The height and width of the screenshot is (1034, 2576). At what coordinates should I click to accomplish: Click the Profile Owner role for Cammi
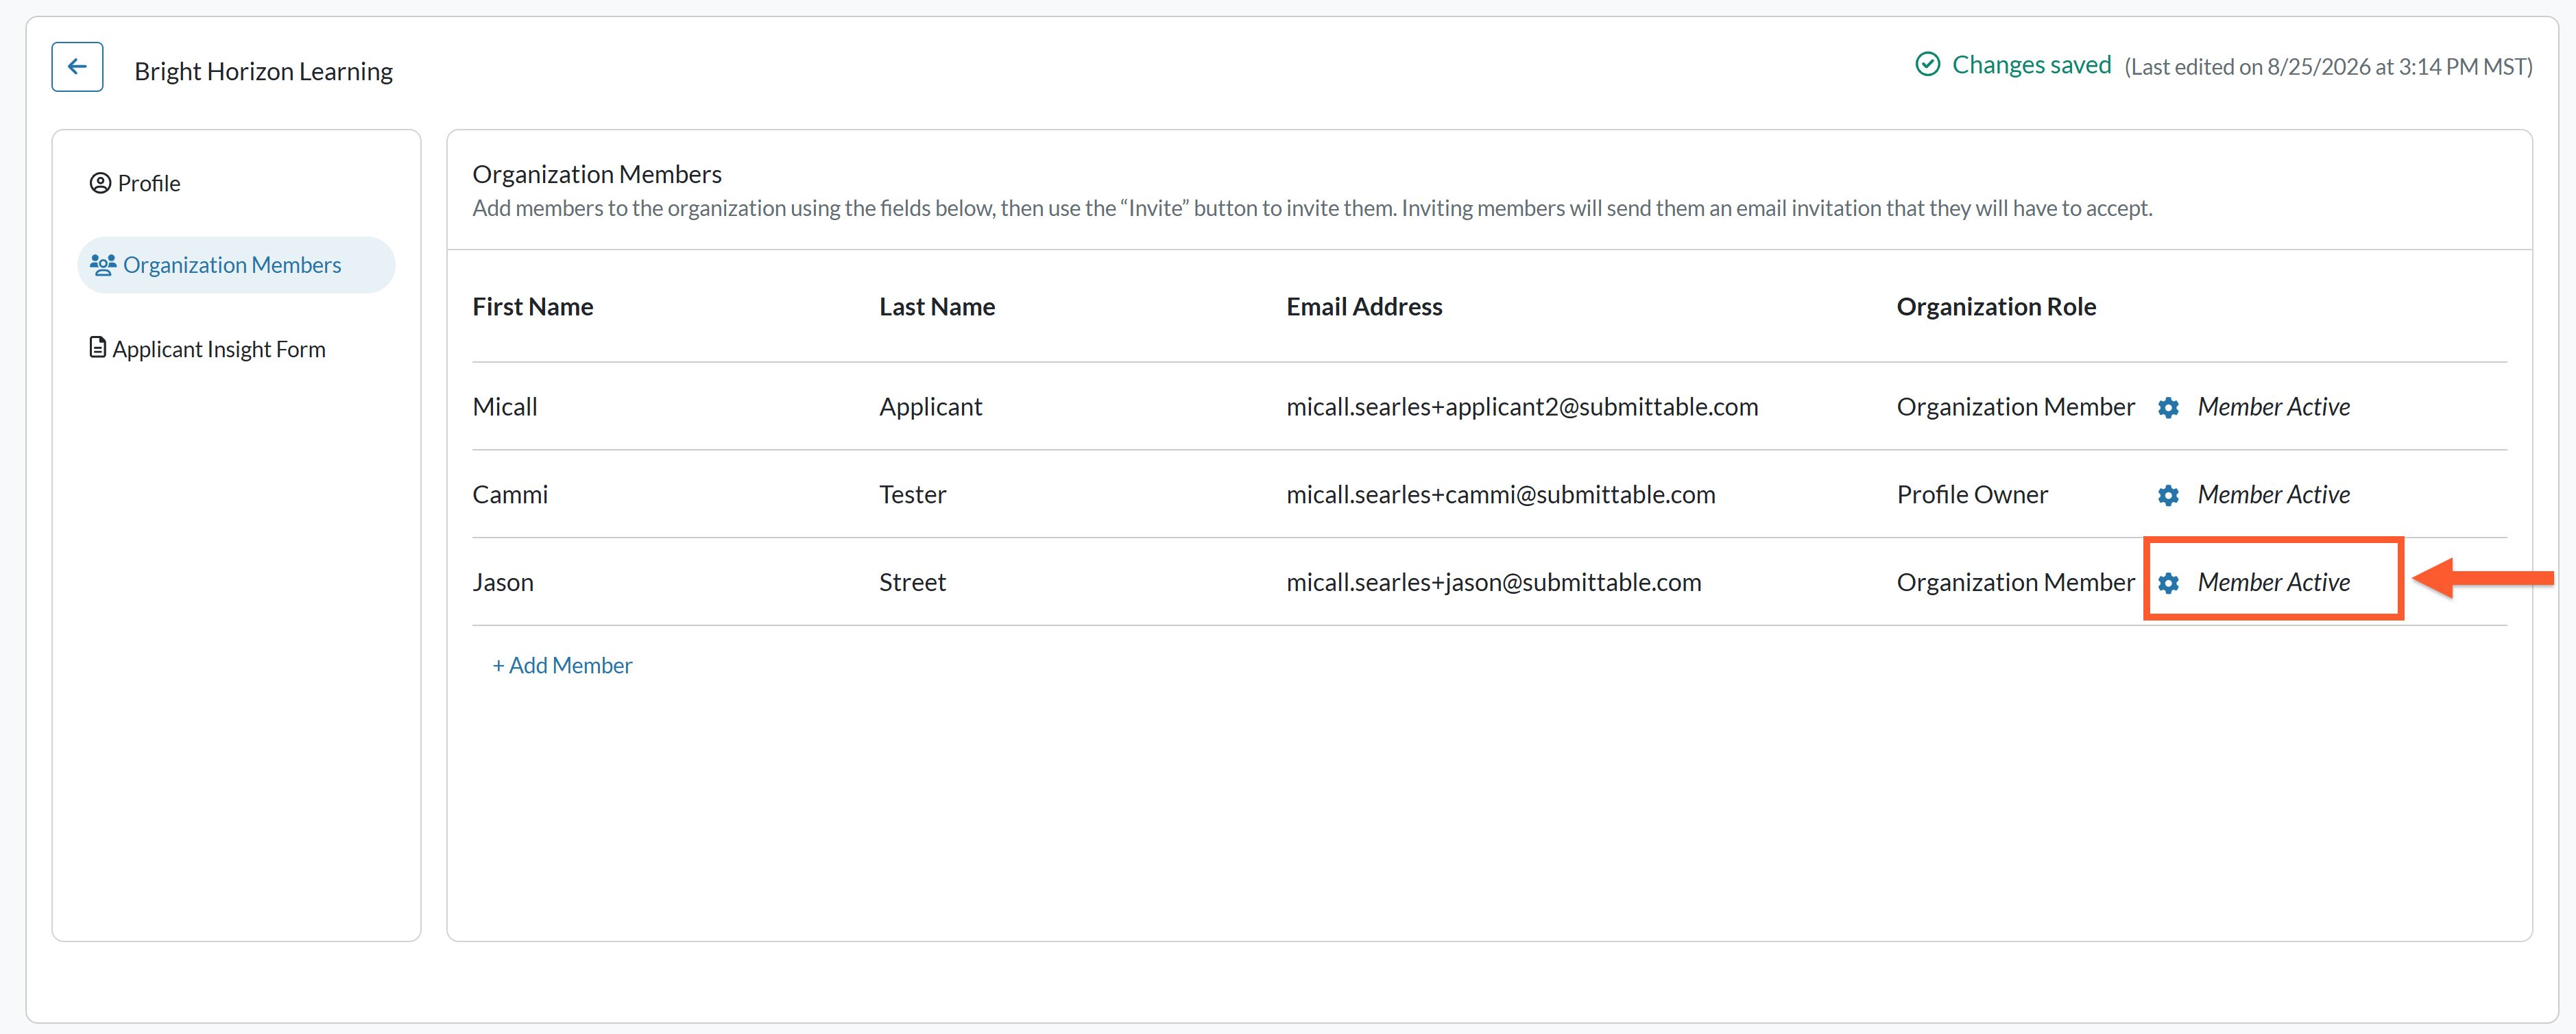coord(1972,494)
